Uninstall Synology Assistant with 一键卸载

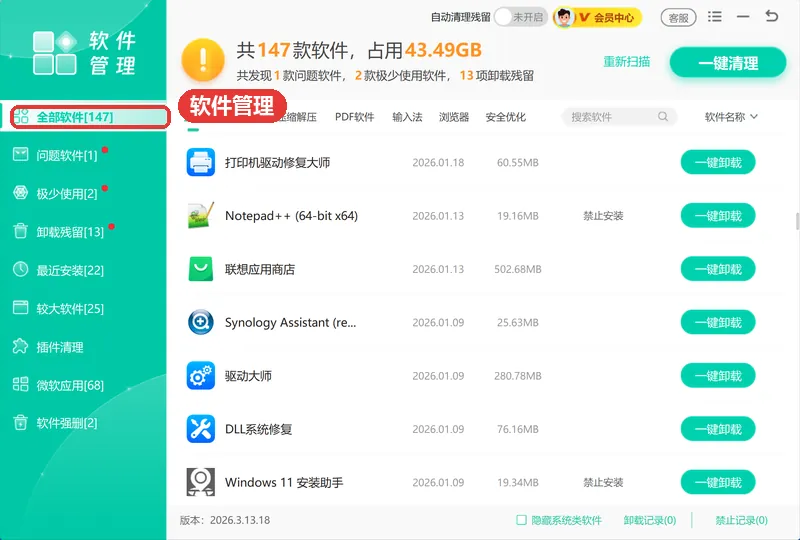(718, 322)
